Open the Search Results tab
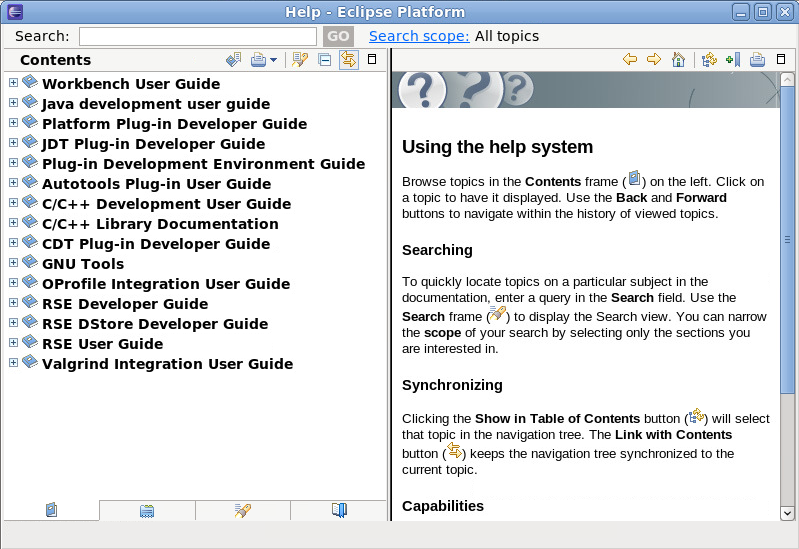The height and width of the screenshot is (549, 799). (243, 511)
